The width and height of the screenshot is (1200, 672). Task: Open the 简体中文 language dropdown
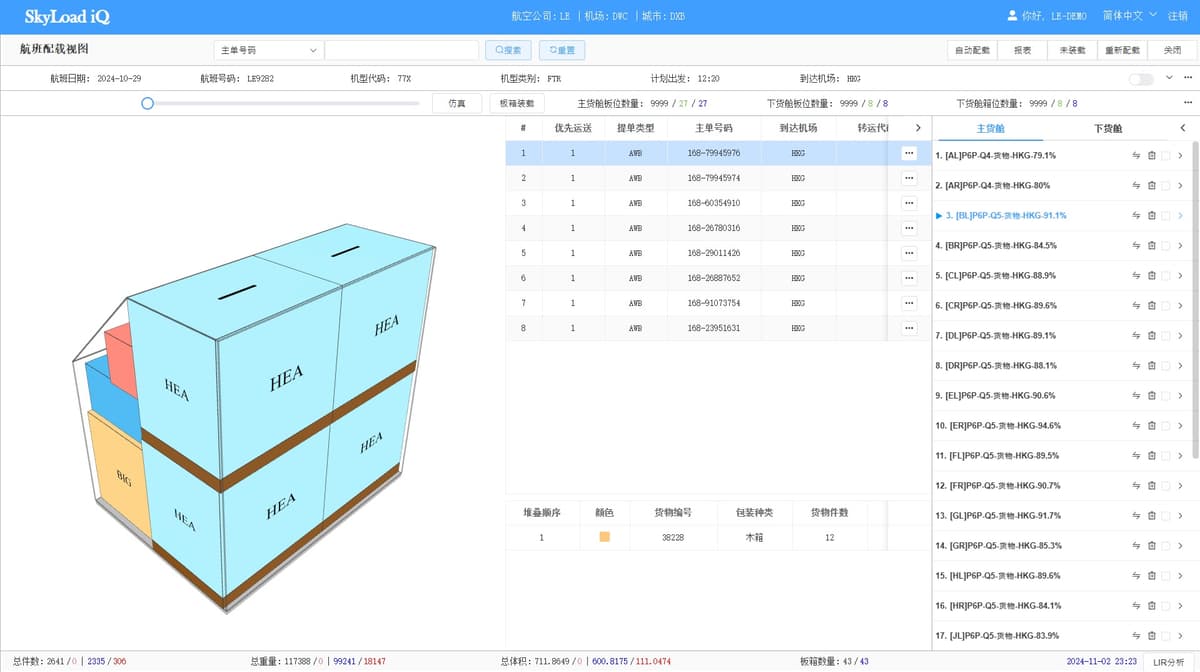(1127, 15)
